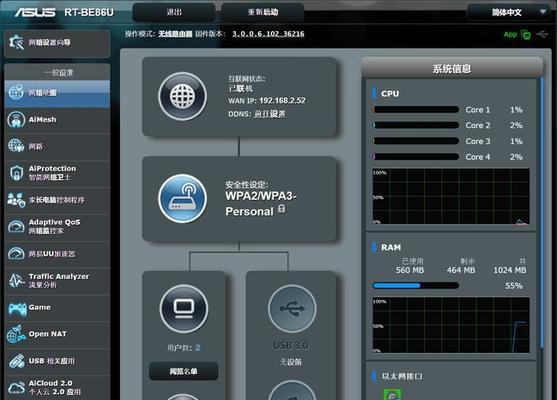Click the 464 MB free RAM value
This screenshot has width=557, height=400.
[x=461, y=270]
